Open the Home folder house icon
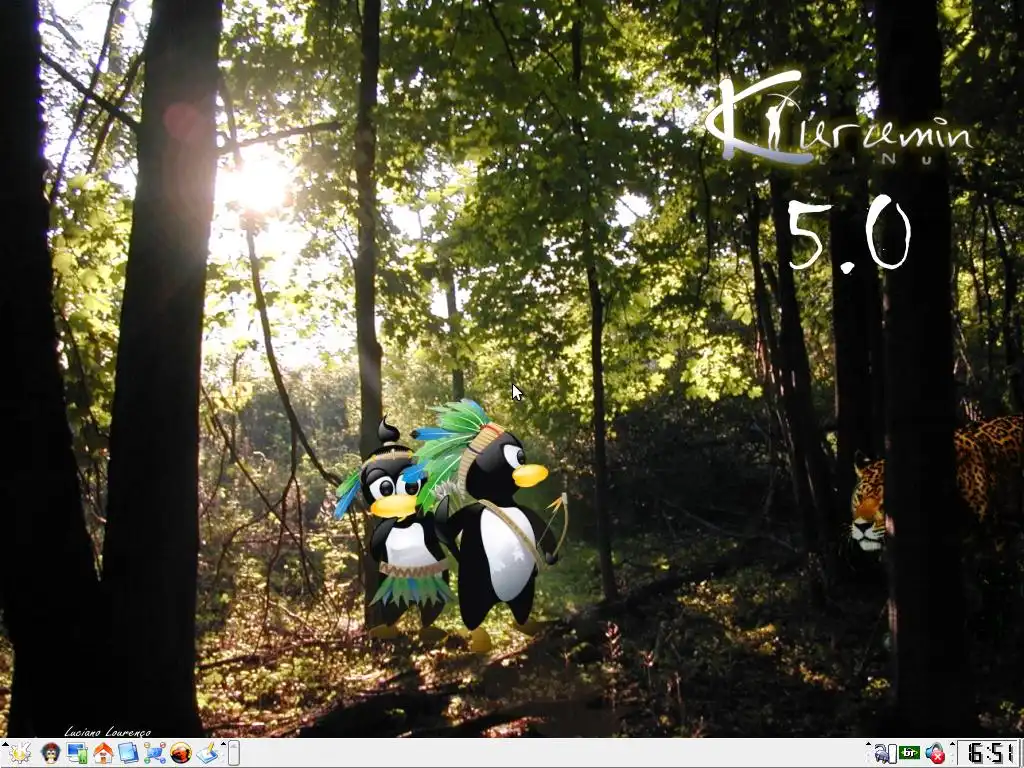1024x768 pixels. point(103,754)
